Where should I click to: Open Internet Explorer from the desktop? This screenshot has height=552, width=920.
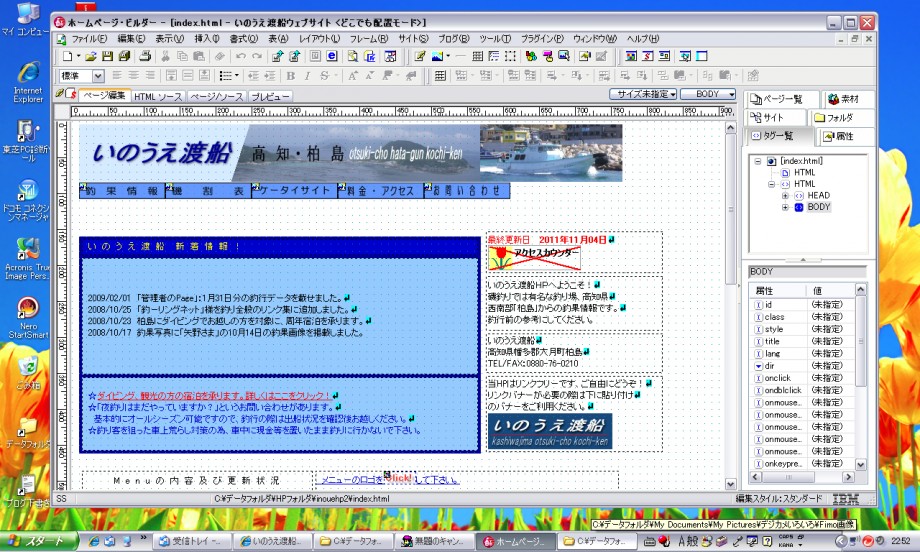(28, 82)
